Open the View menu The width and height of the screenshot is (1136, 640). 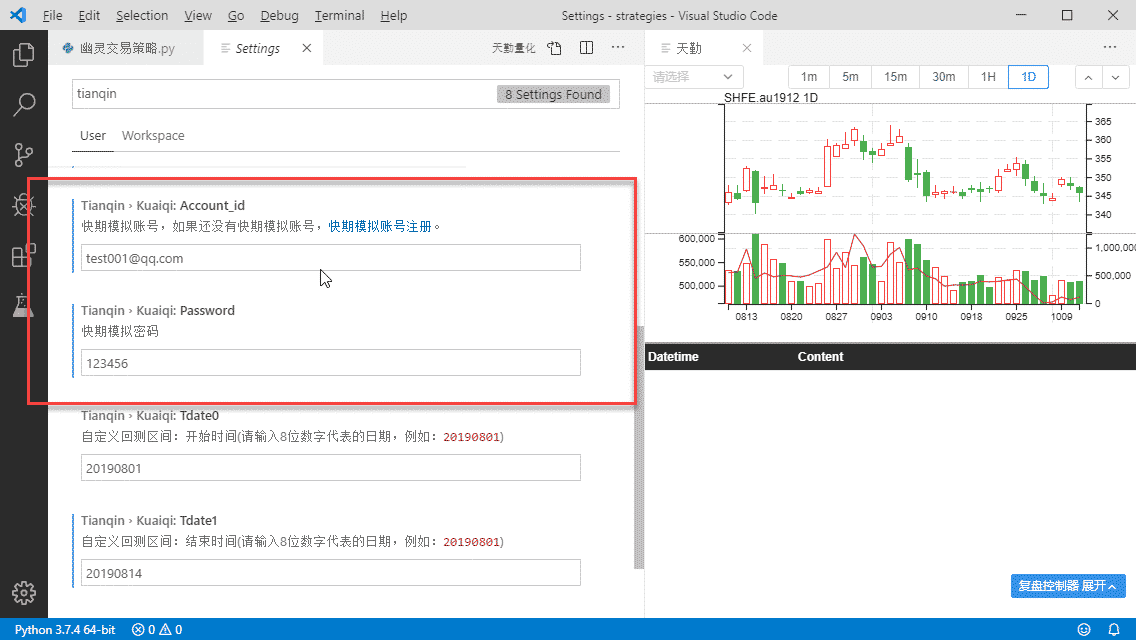[198, 15]
